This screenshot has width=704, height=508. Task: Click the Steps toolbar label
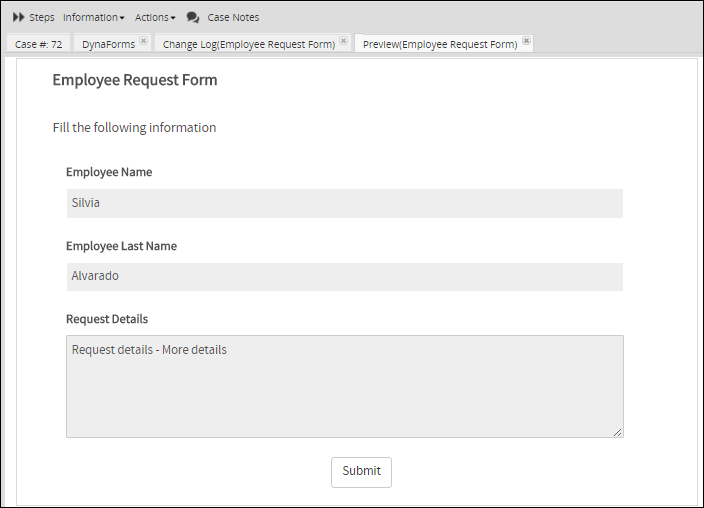pyautogui.click(x=42, y=17)
